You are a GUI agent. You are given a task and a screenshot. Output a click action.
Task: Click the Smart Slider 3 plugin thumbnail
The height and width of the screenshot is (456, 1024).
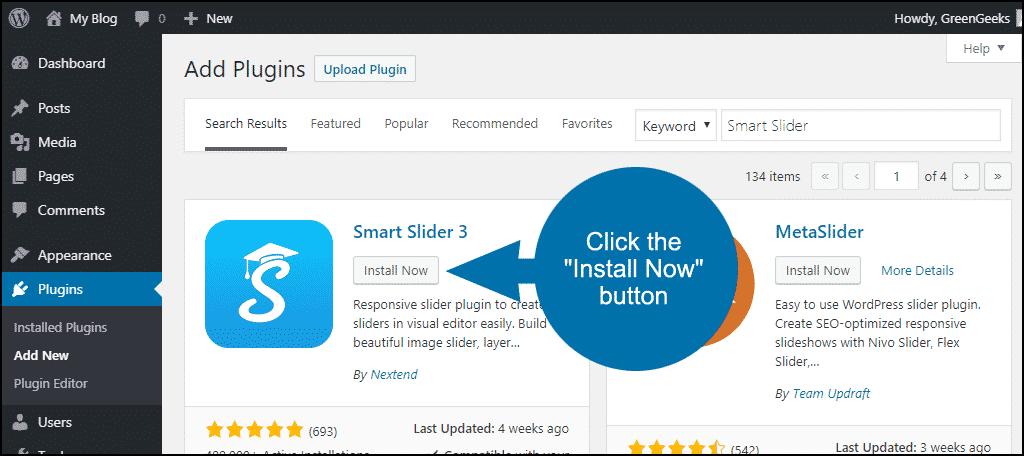[x=269, y=284]
